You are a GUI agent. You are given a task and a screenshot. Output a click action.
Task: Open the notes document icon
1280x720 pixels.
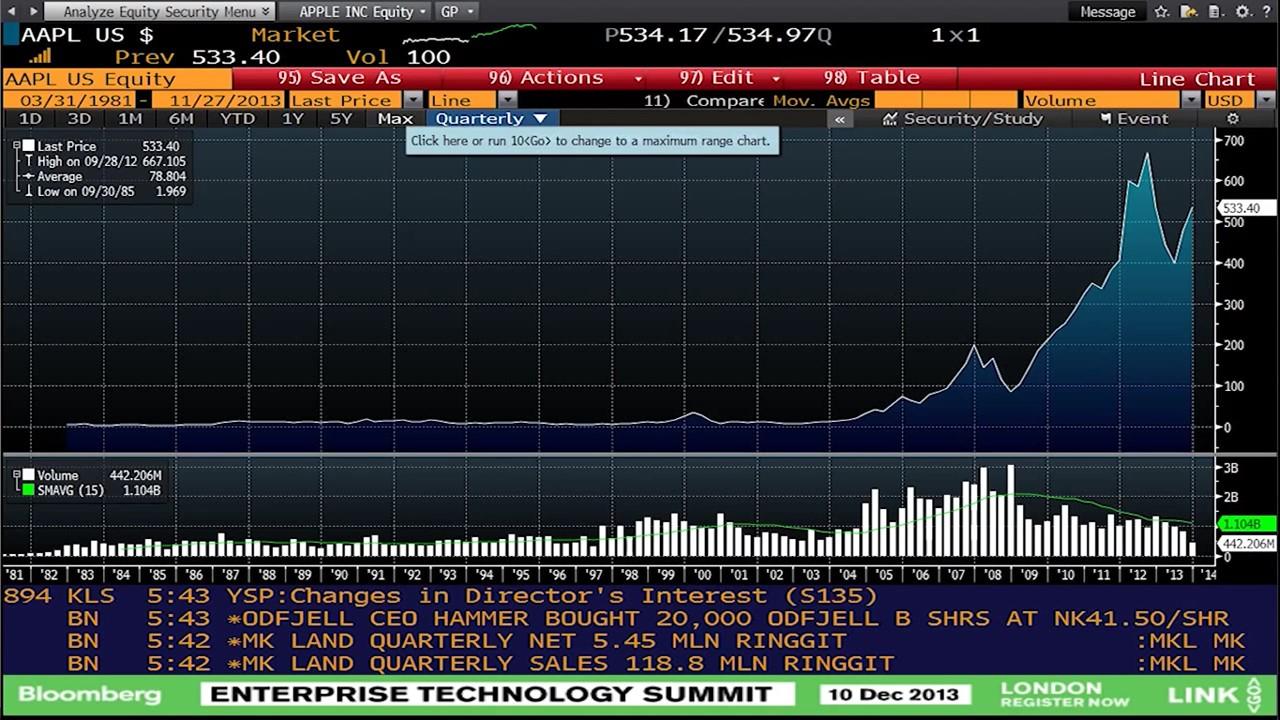[x=1215, y=12]
